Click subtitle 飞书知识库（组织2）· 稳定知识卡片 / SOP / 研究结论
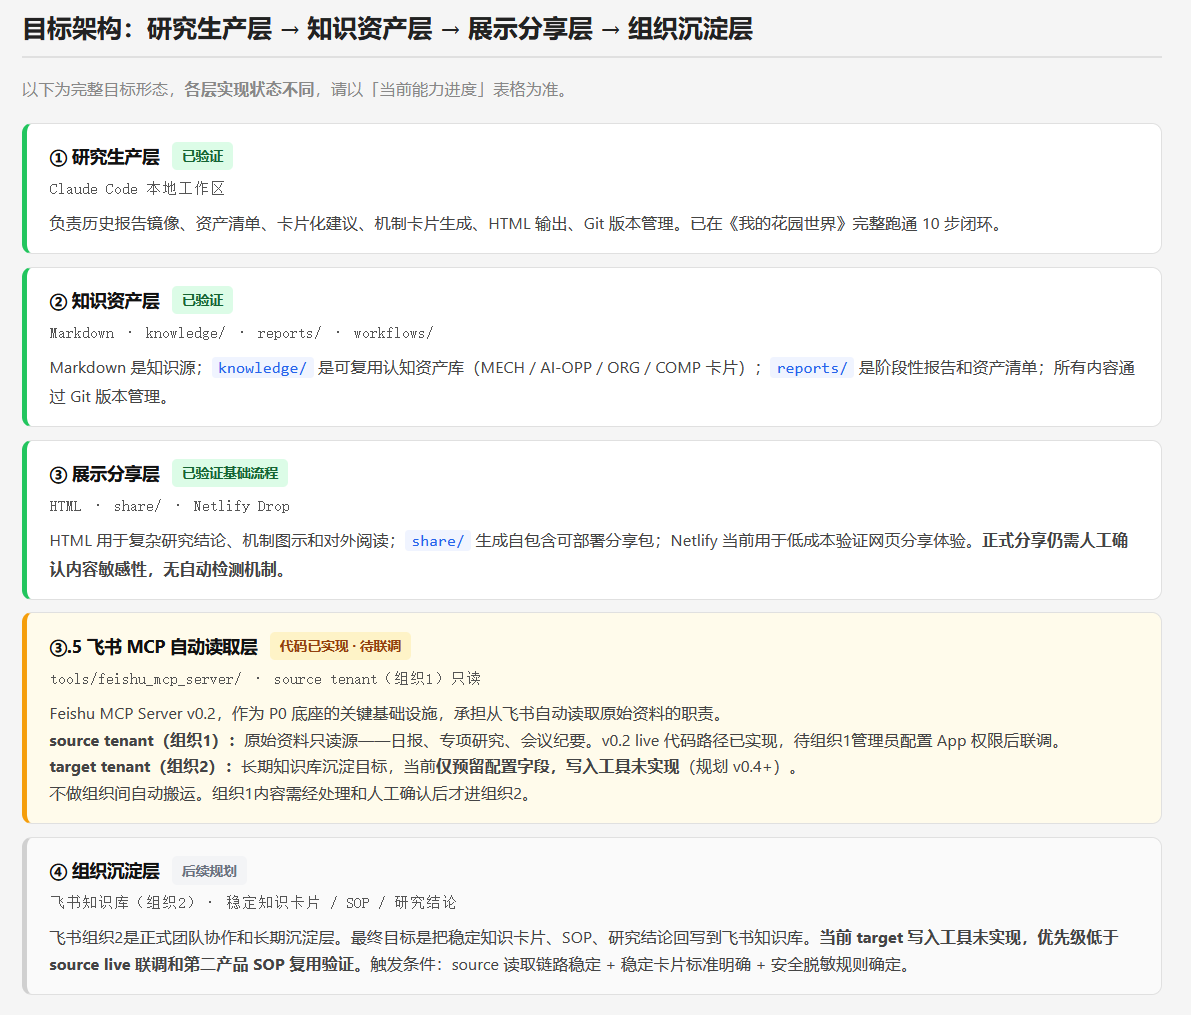Screen dimensions: 1191x1015 point(253,903)
